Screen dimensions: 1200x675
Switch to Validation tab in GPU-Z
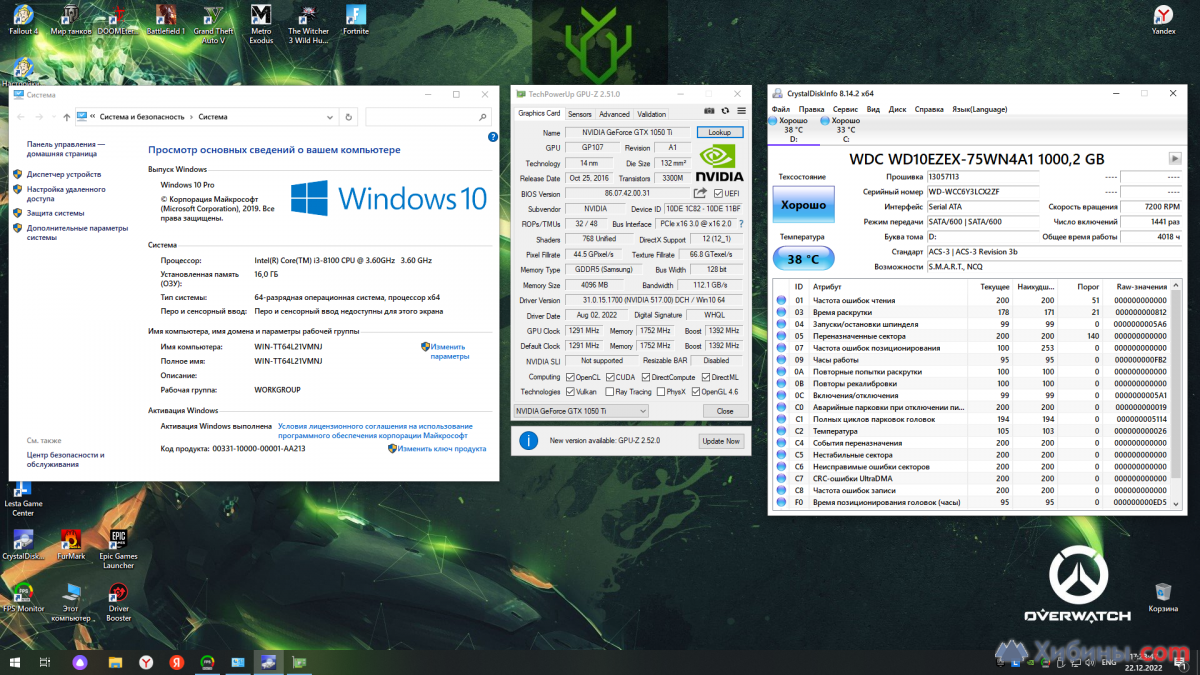(651, 114)
